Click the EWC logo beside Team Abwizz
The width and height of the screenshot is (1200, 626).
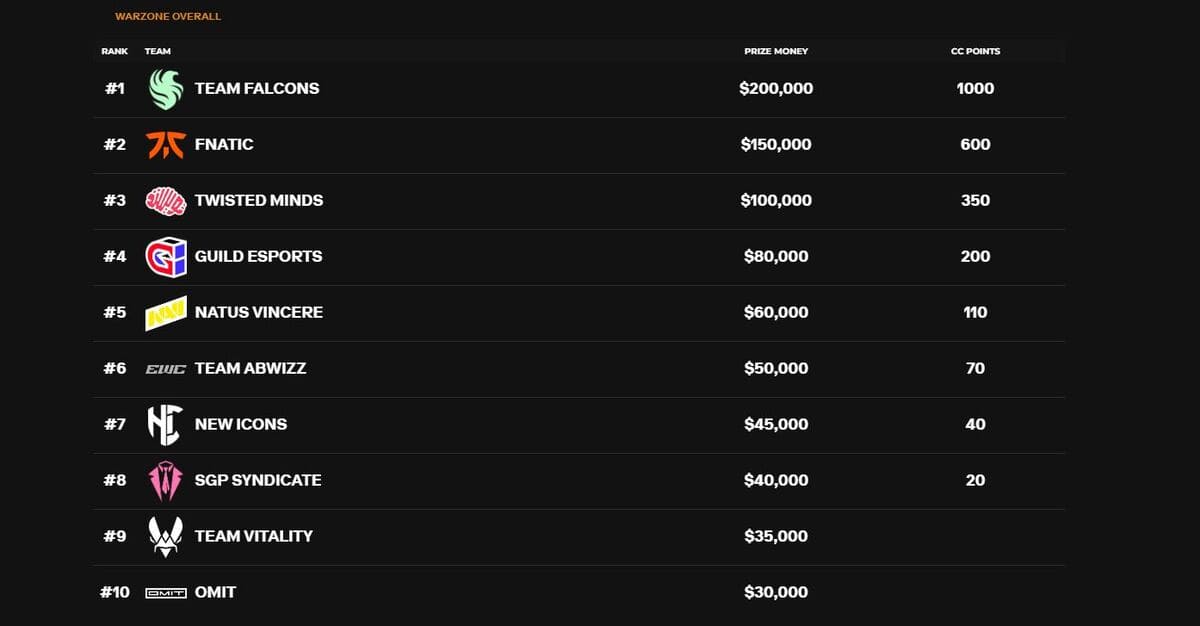coord(166,369)
